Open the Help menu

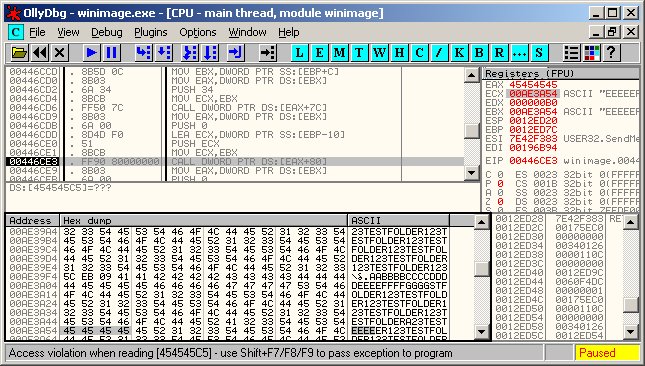(x=288, y=32)
